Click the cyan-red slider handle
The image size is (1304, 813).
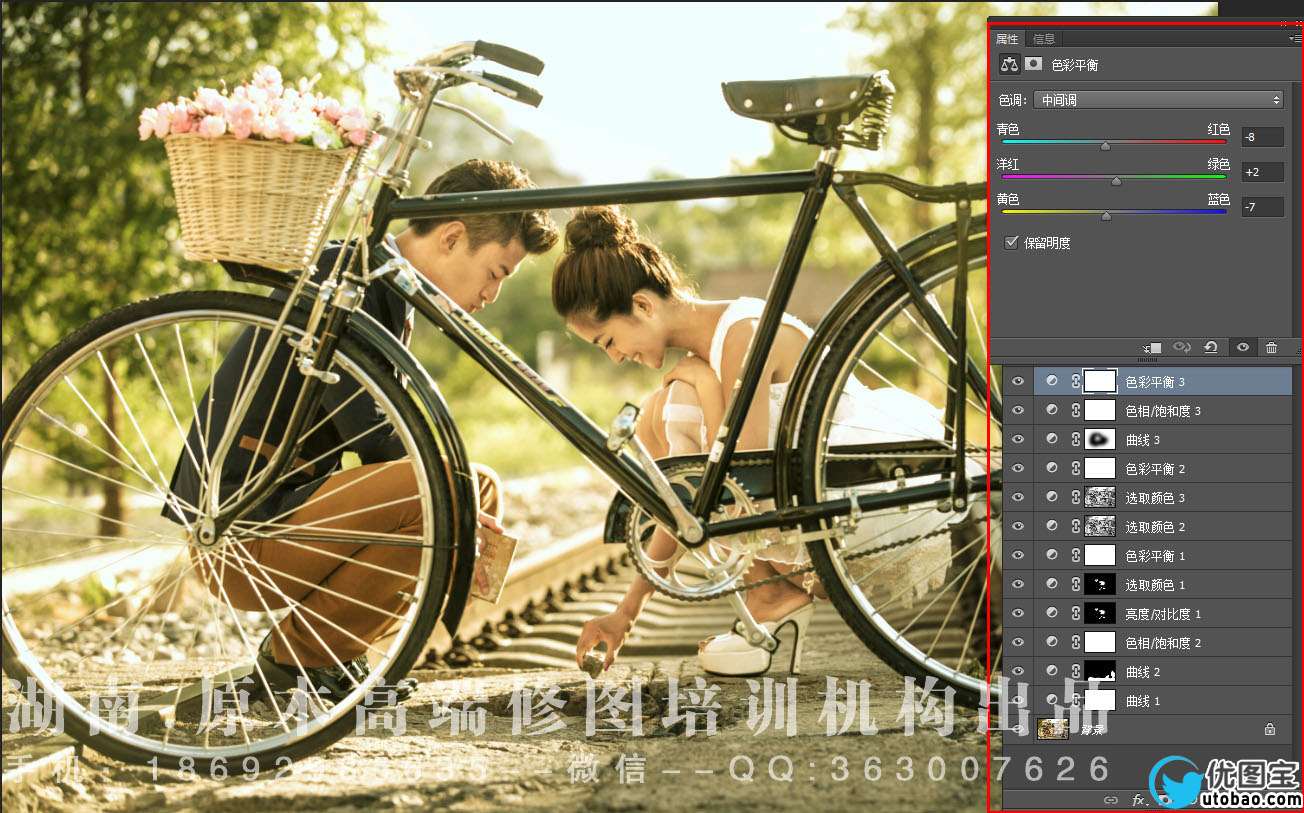[x=1105, y=145]
